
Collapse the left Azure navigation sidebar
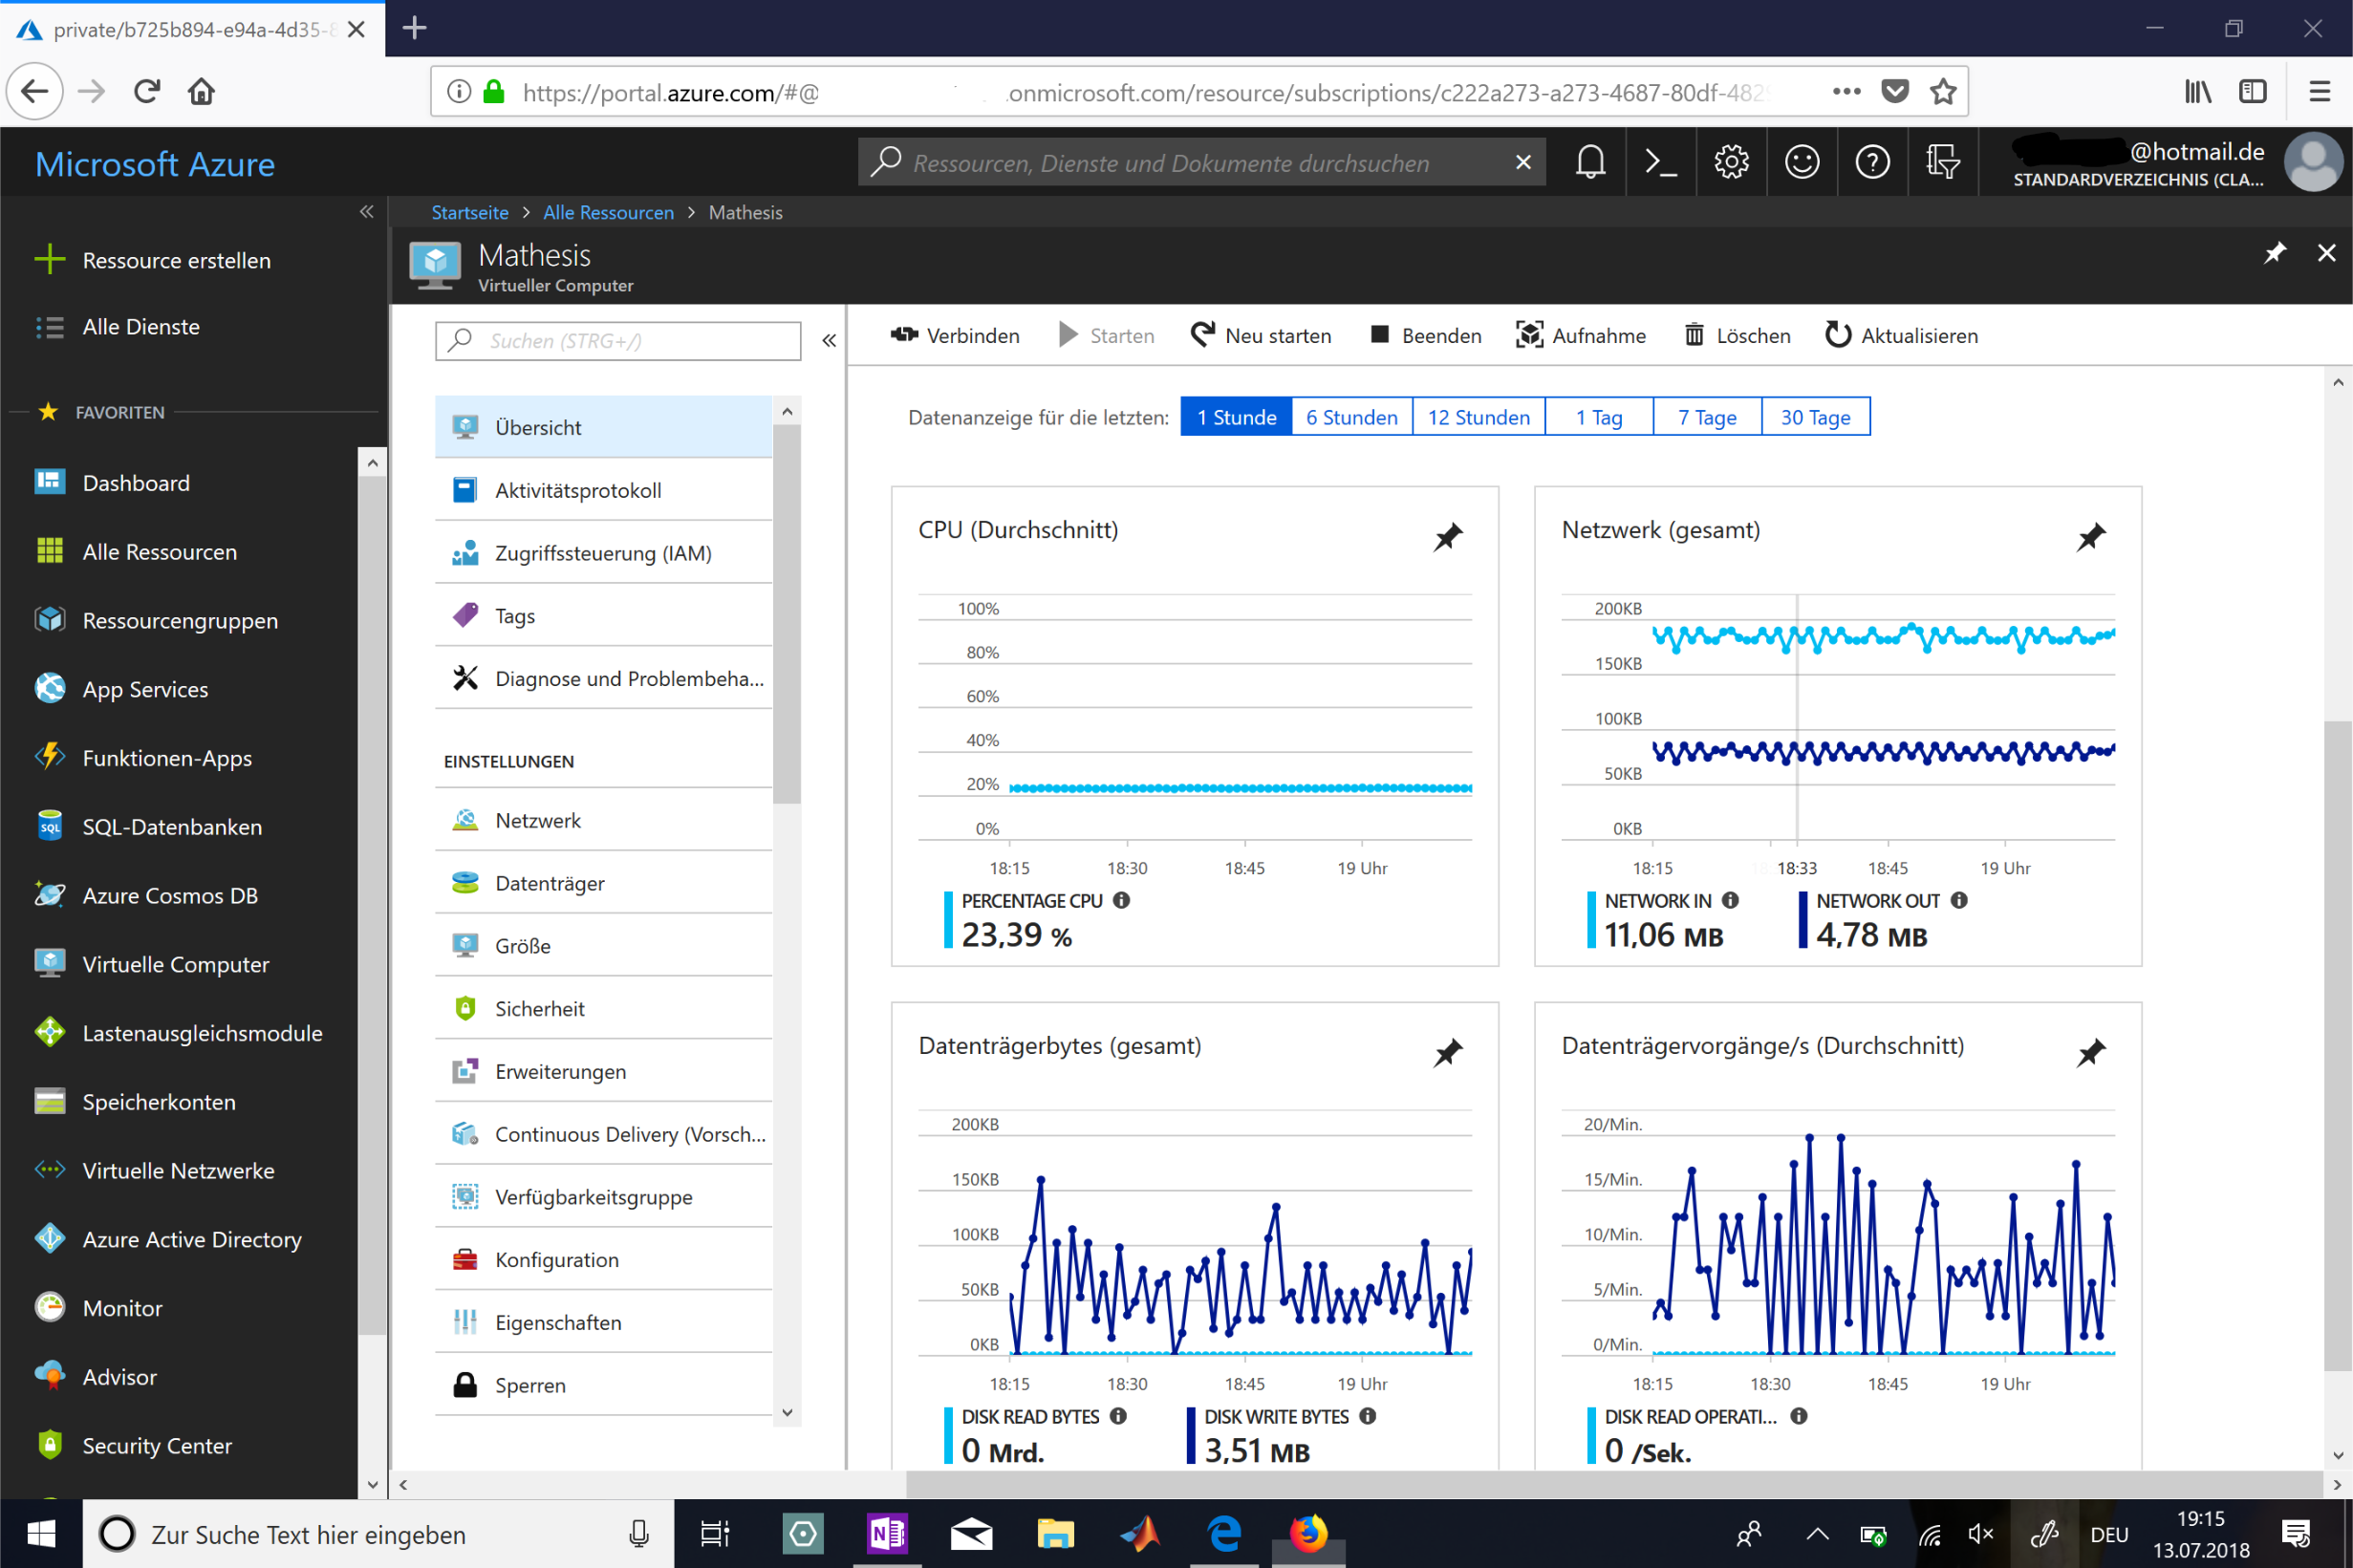pyautogui.click(x=366, y=212)
